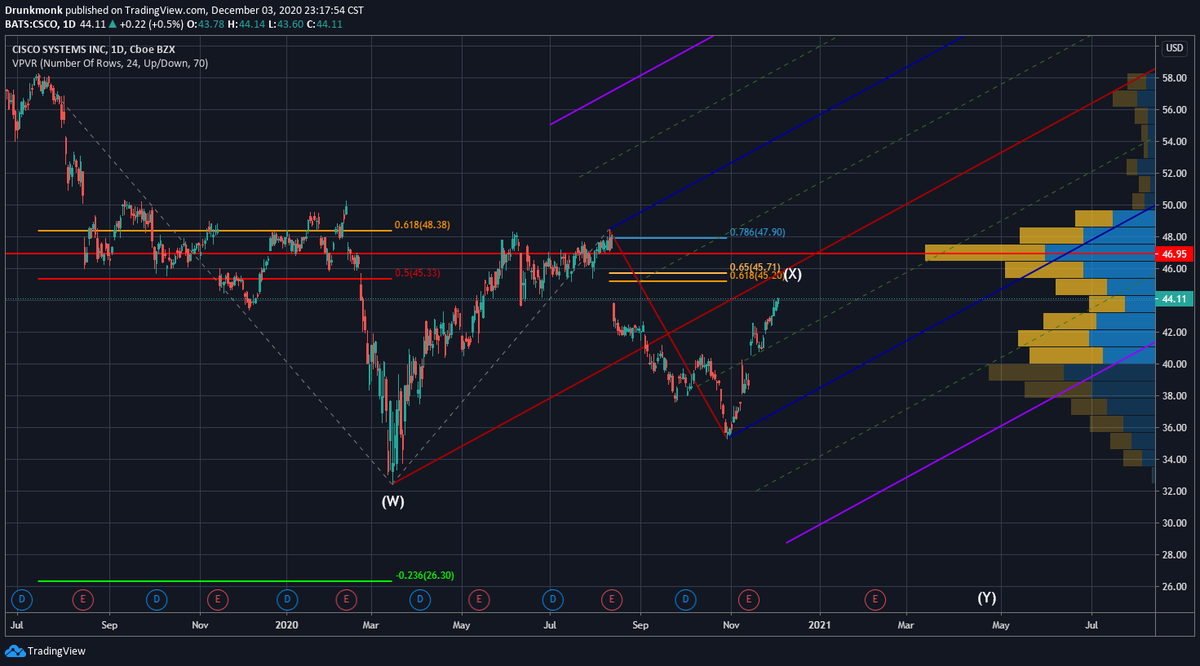Select the blue "D" dividend marker below March 2020
Image resolution: width=1200 pixels, height=666 pixels.
click(x=419, y=600)
